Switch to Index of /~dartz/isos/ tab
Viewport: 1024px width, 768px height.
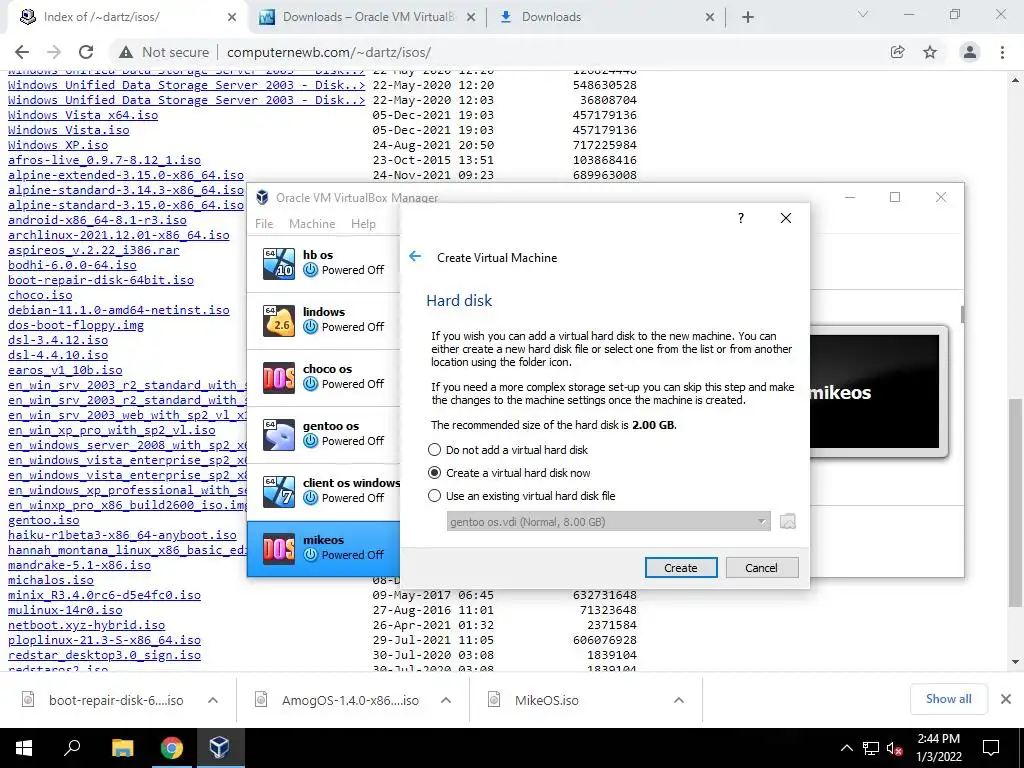tap(126, 18)
